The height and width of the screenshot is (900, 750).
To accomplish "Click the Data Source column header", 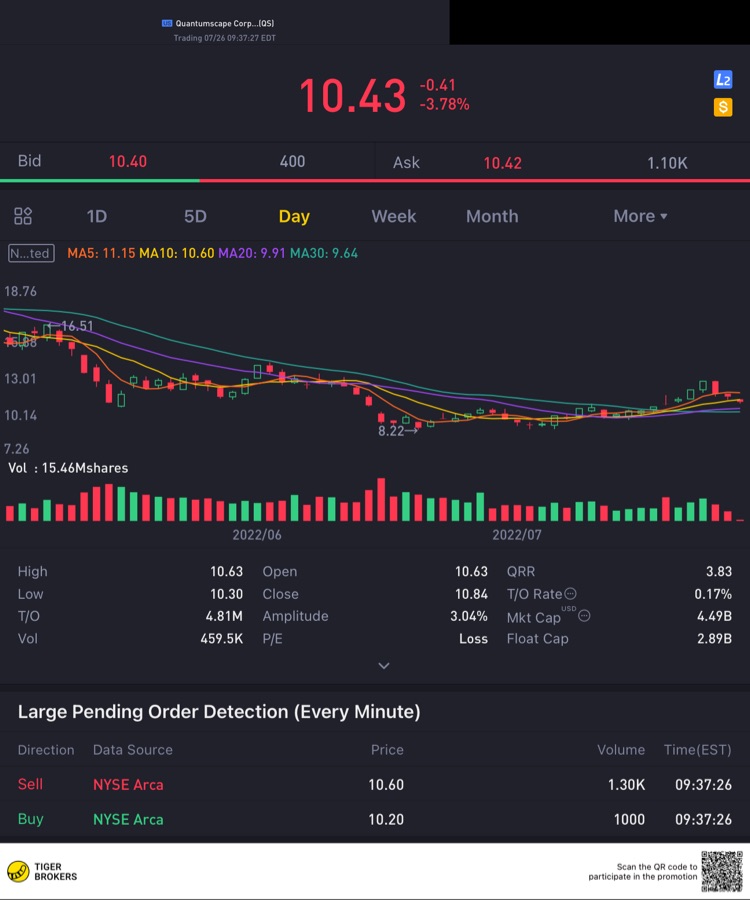I will [133, 750].
